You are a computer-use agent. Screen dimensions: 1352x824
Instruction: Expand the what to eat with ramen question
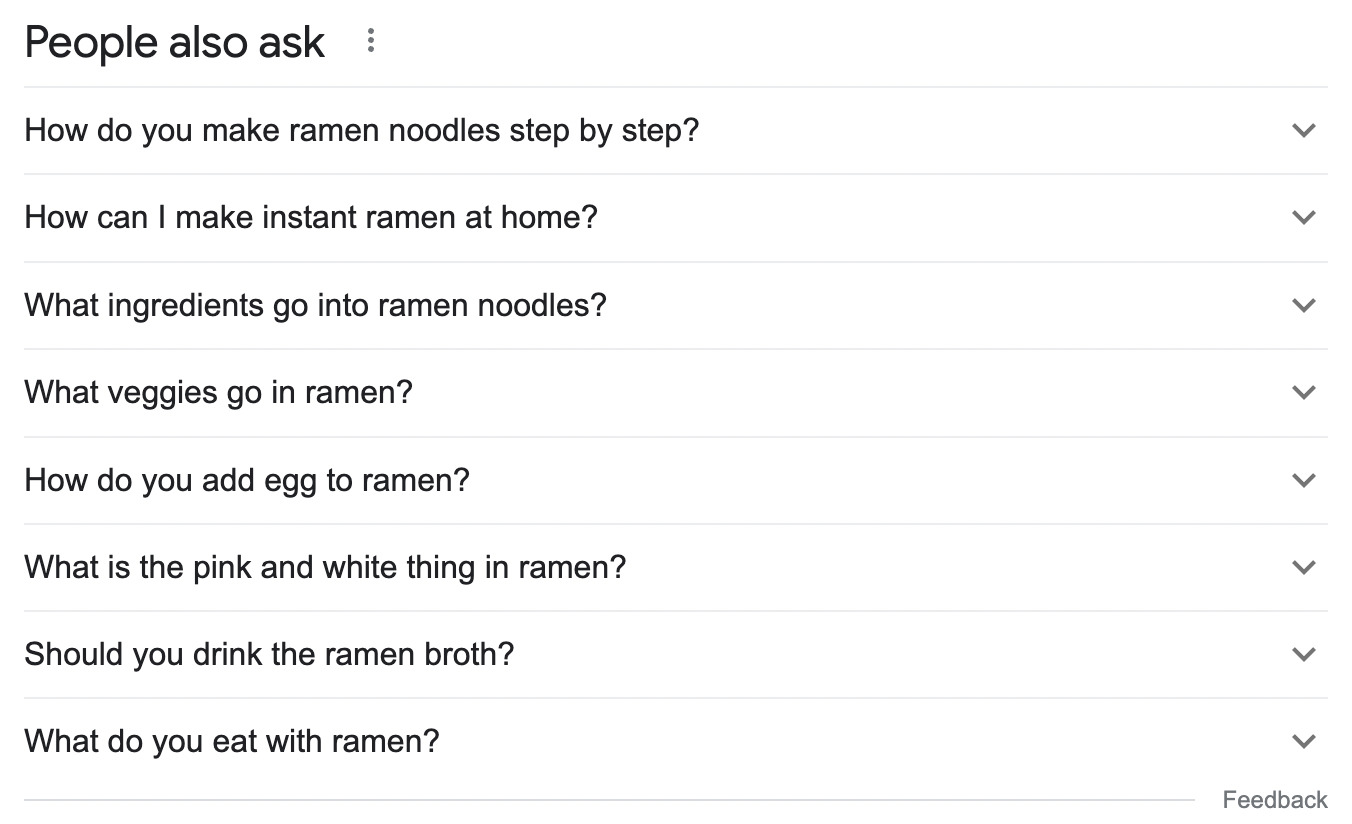point(1304,741)
